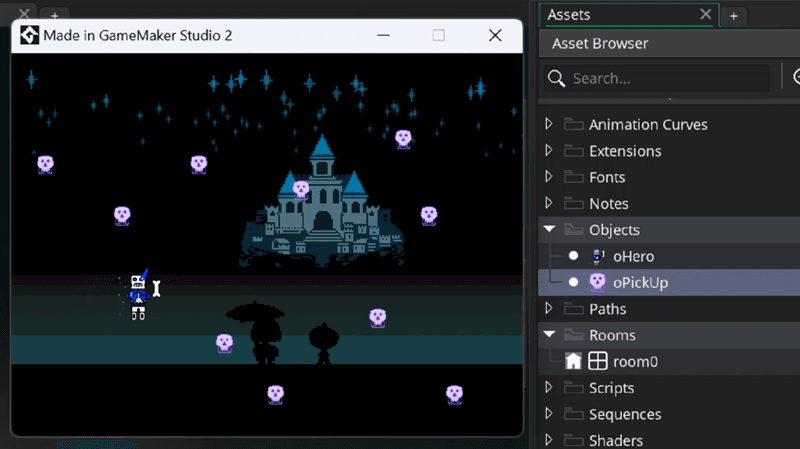
Task: Click the GameMaker logo in title bar
Action: click(x=30, y=35)
